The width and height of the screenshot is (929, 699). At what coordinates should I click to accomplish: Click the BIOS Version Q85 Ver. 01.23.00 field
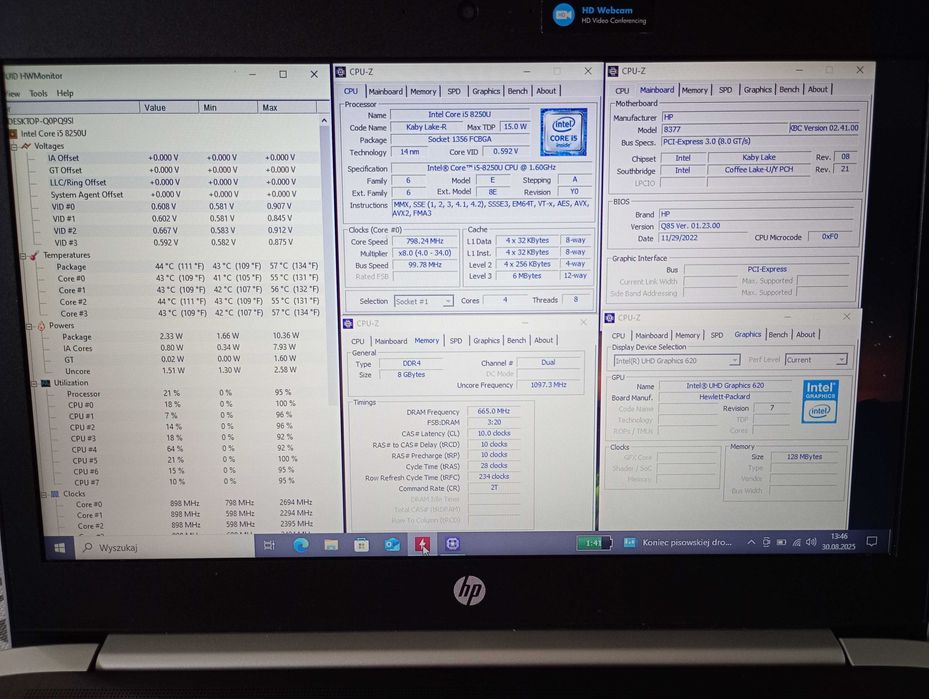point(756,226)
